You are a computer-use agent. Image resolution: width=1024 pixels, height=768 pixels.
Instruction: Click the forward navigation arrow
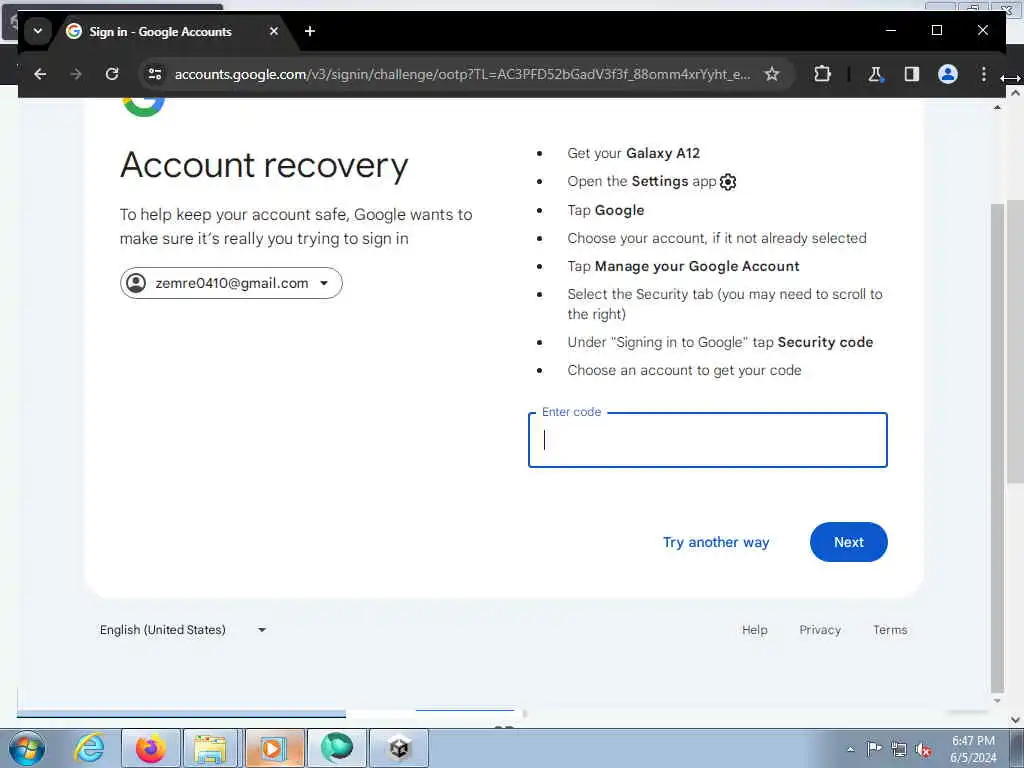click(76, 74)
